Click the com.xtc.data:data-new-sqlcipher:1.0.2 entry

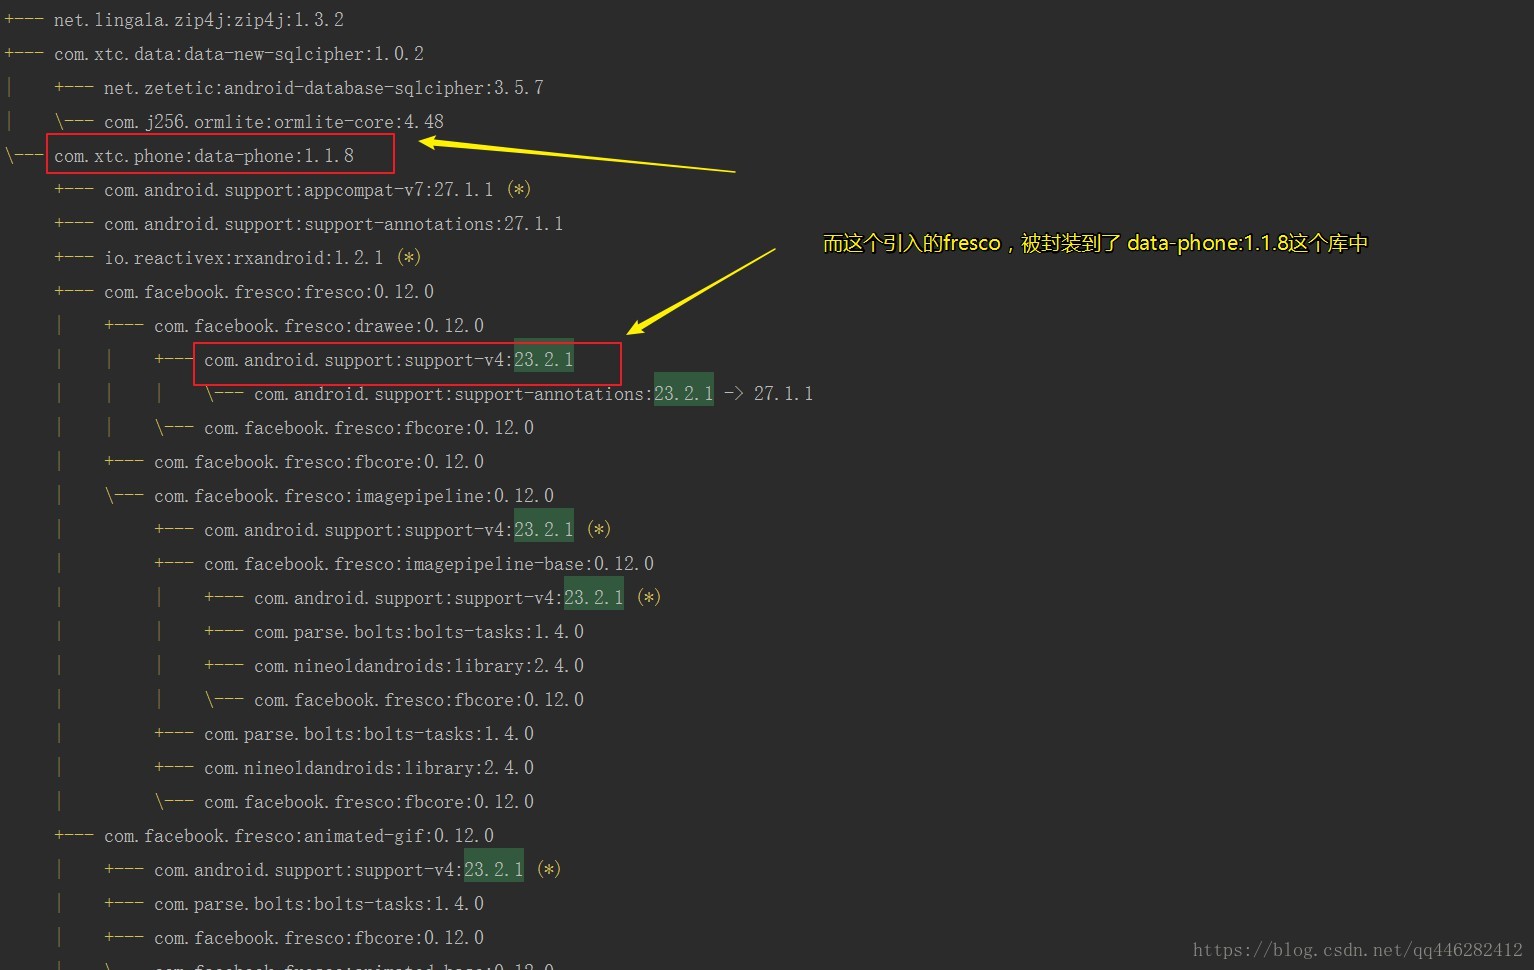point(239,54)
